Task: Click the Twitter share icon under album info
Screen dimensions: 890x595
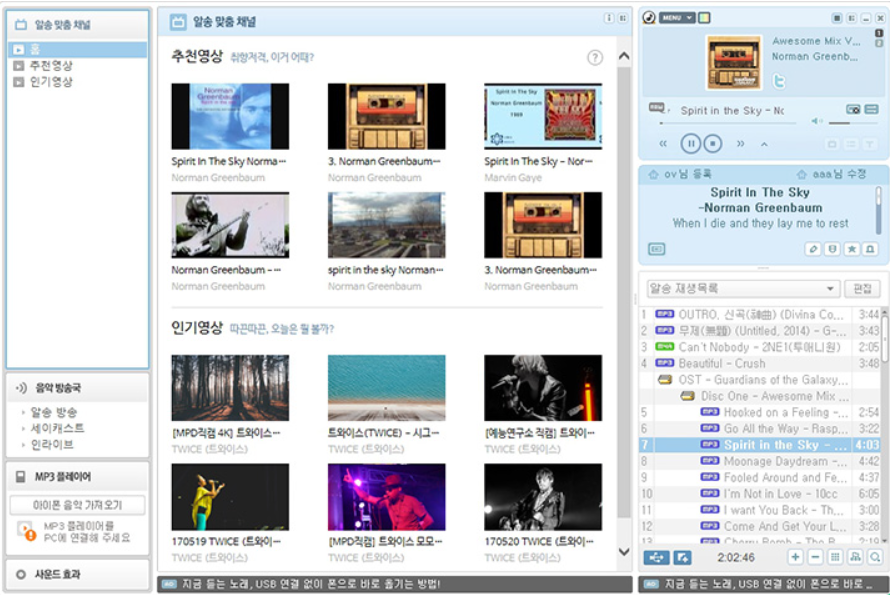Action: tap(779, 81)
